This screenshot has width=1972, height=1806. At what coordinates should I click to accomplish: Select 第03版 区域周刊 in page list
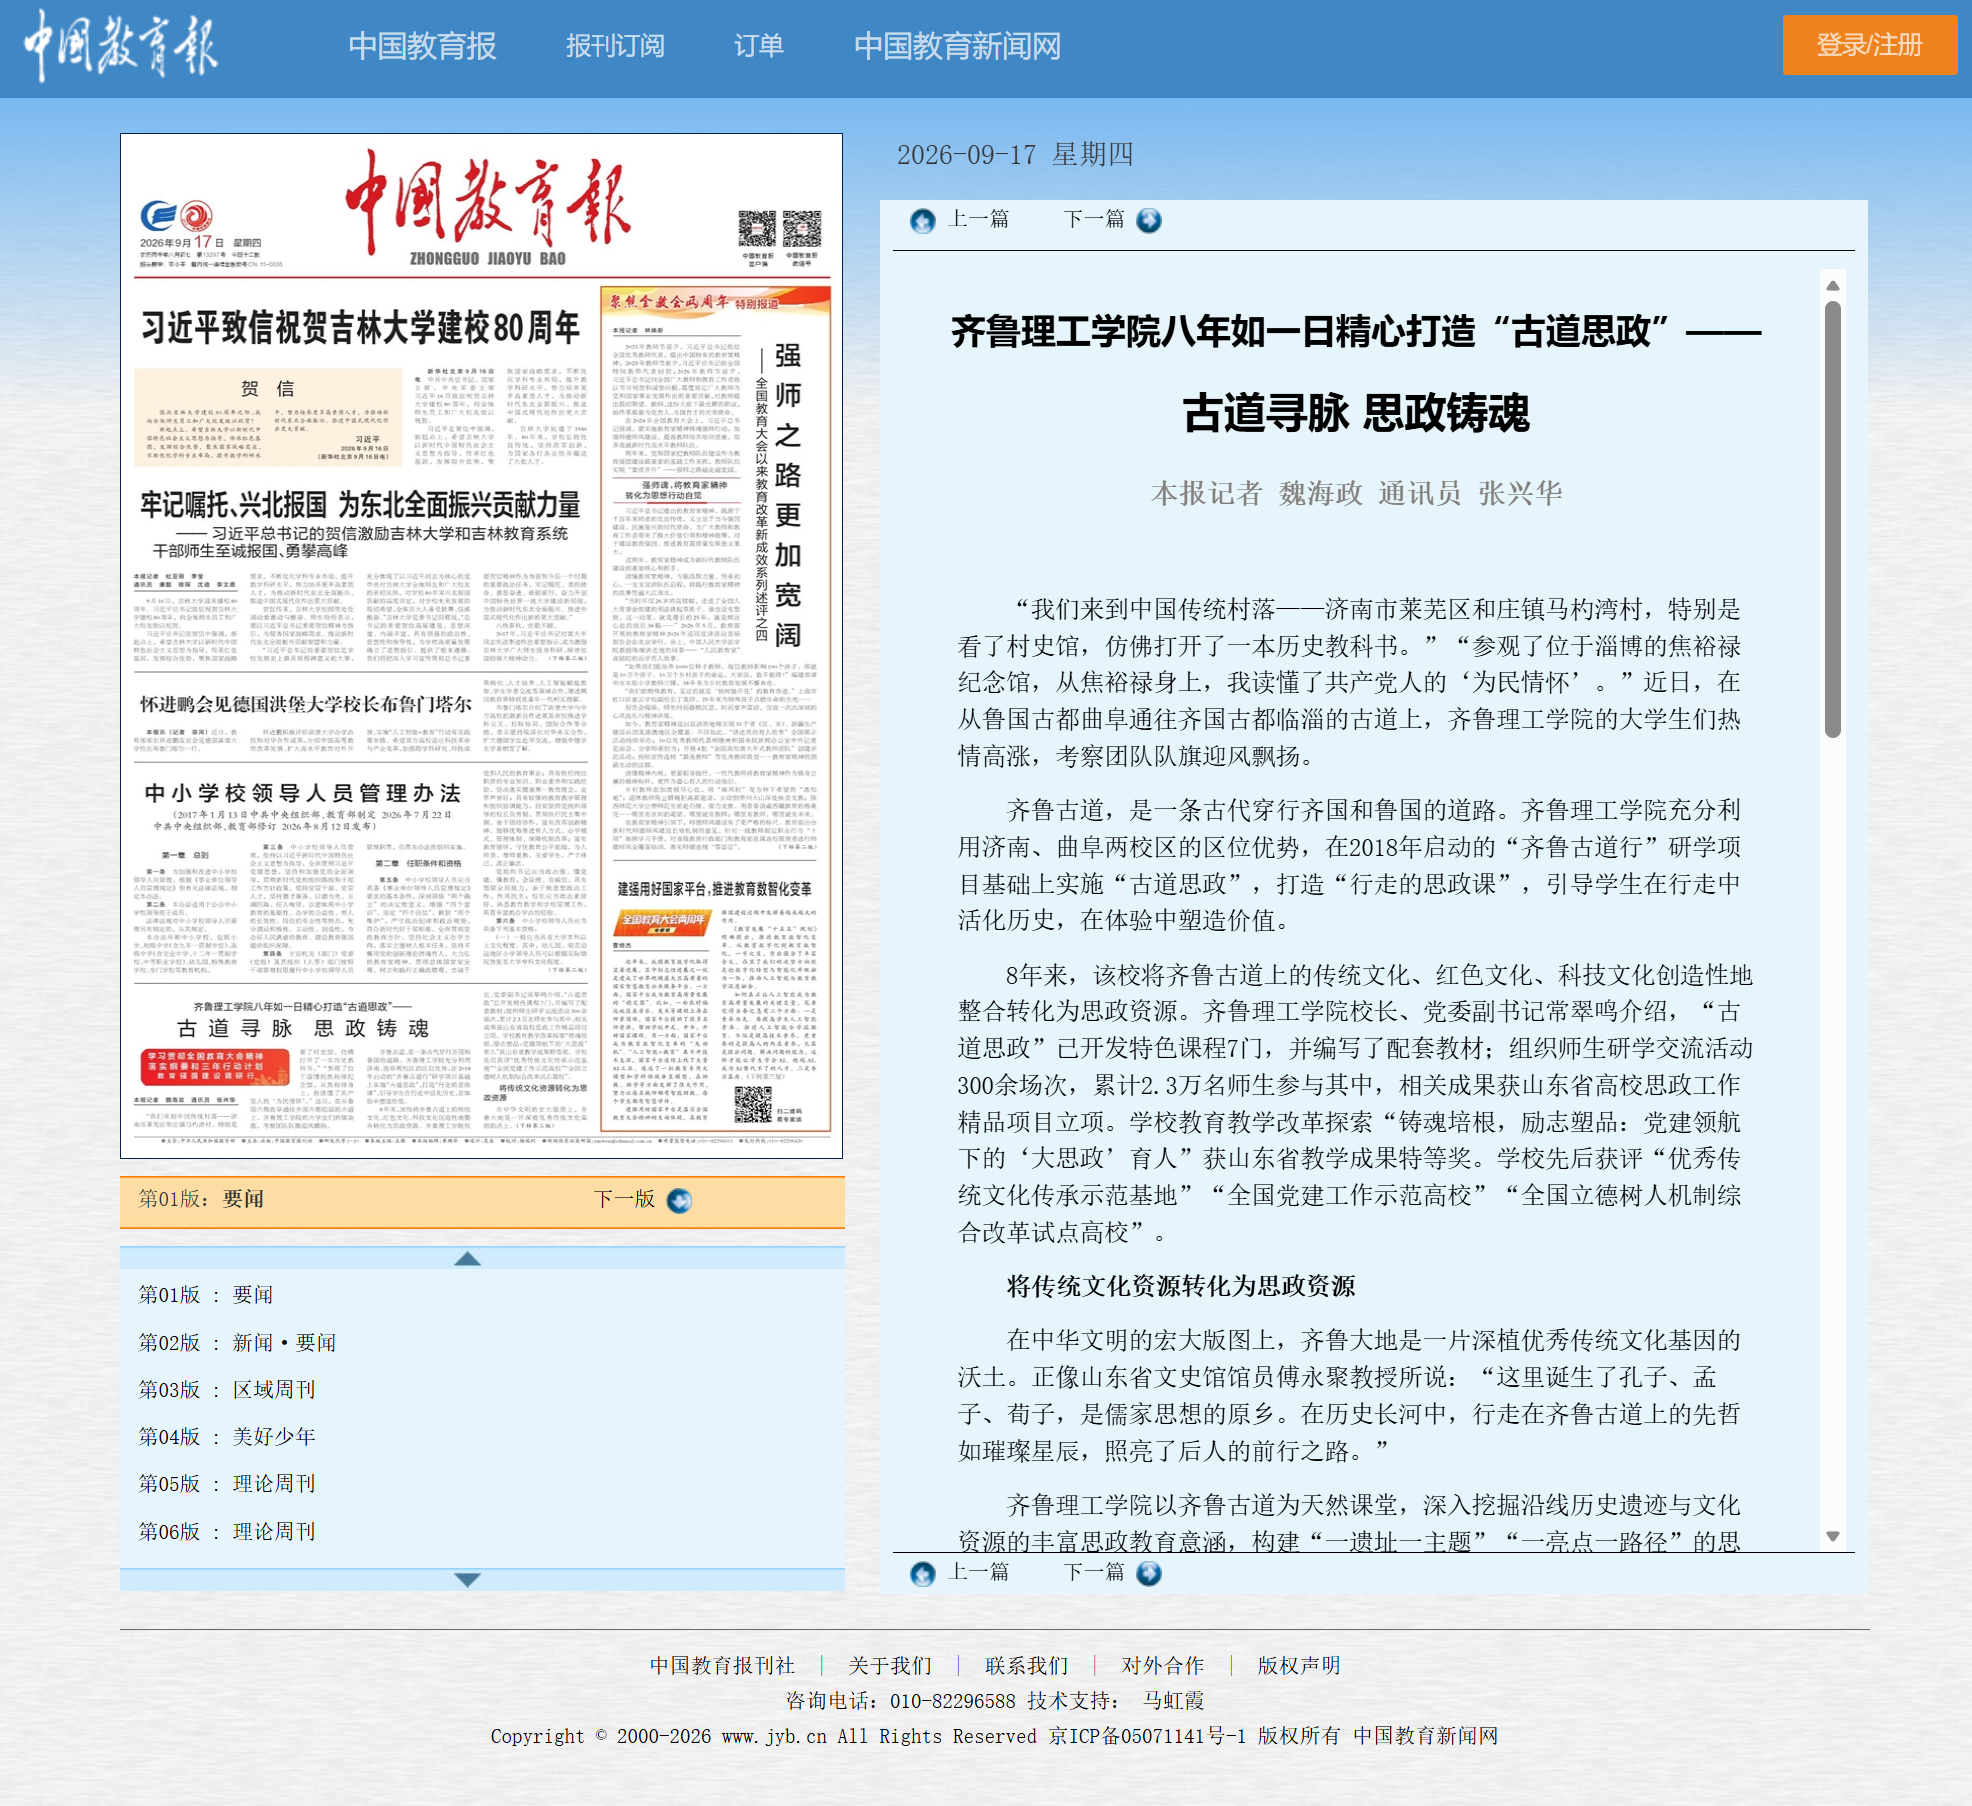pos(227,1390)
